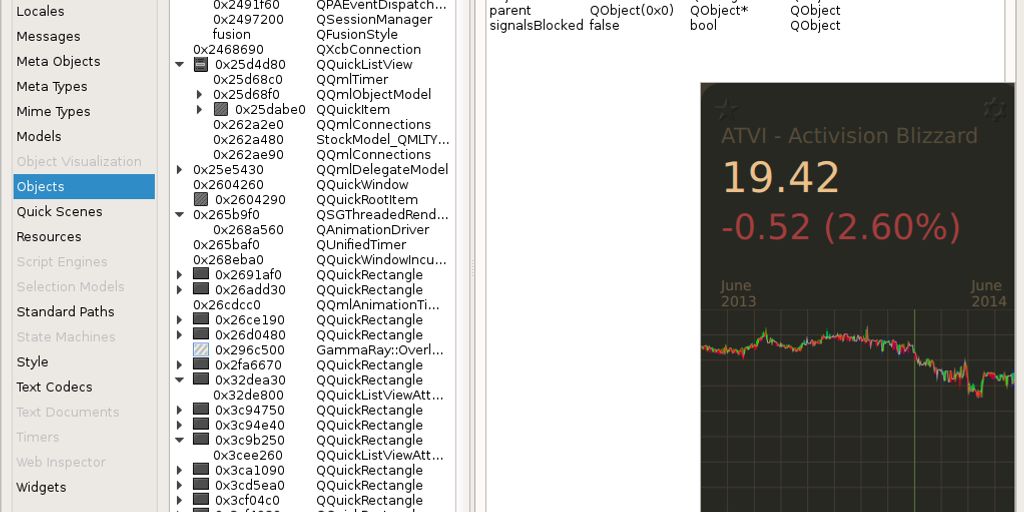Select the 0x2497200 QSessionManager row
This screenshot has width=1024, height=512.
[312, 20]
